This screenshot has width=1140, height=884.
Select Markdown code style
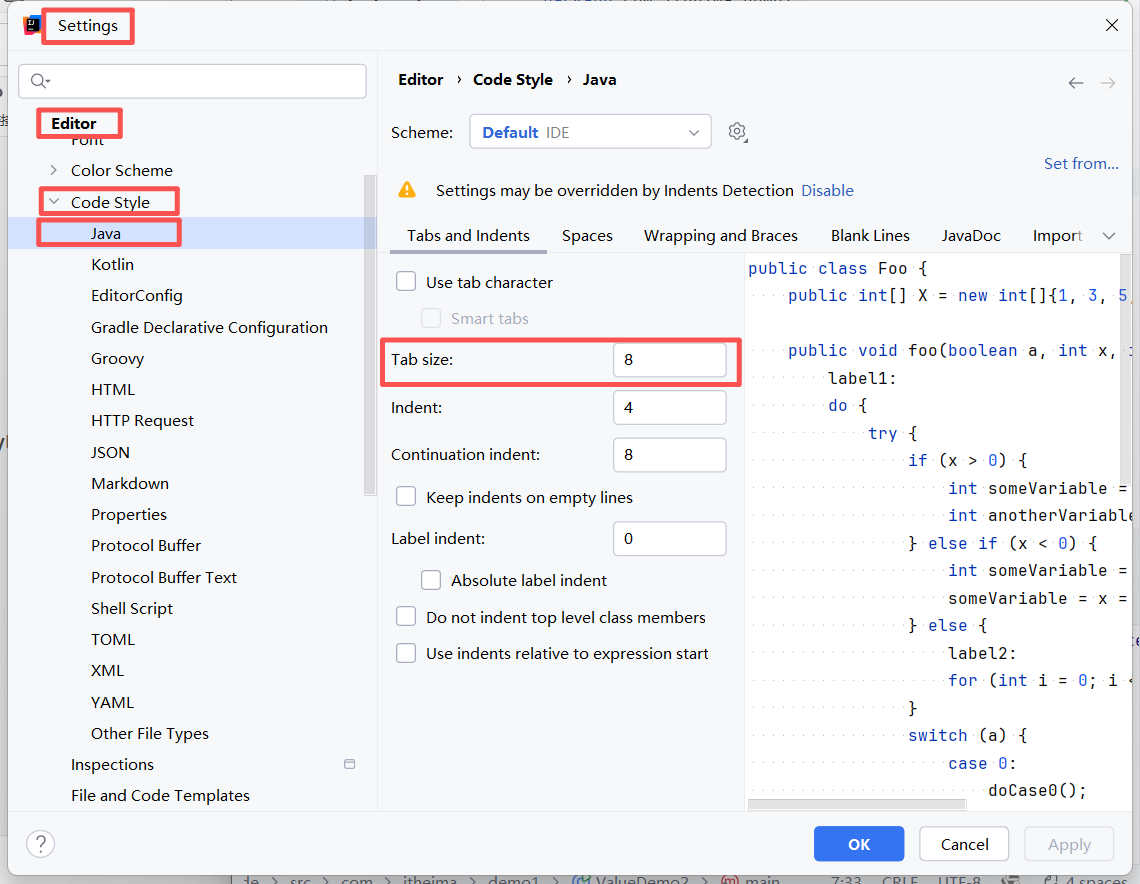coord(130,483)
